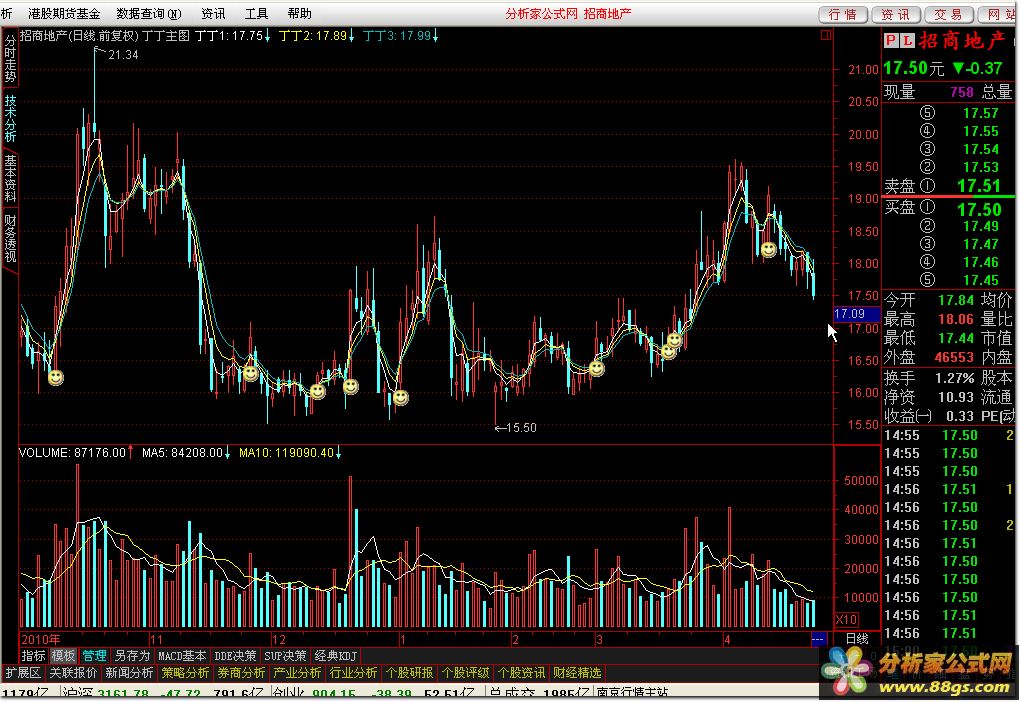The width and height of the screenshot is (1021, 702).
Task: Click 另存为 to save template
Action: pyautogui.click(x=132, y=656)
